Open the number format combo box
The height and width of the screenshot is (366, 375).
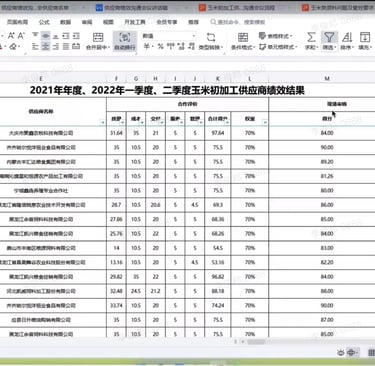tap(169, 36)
